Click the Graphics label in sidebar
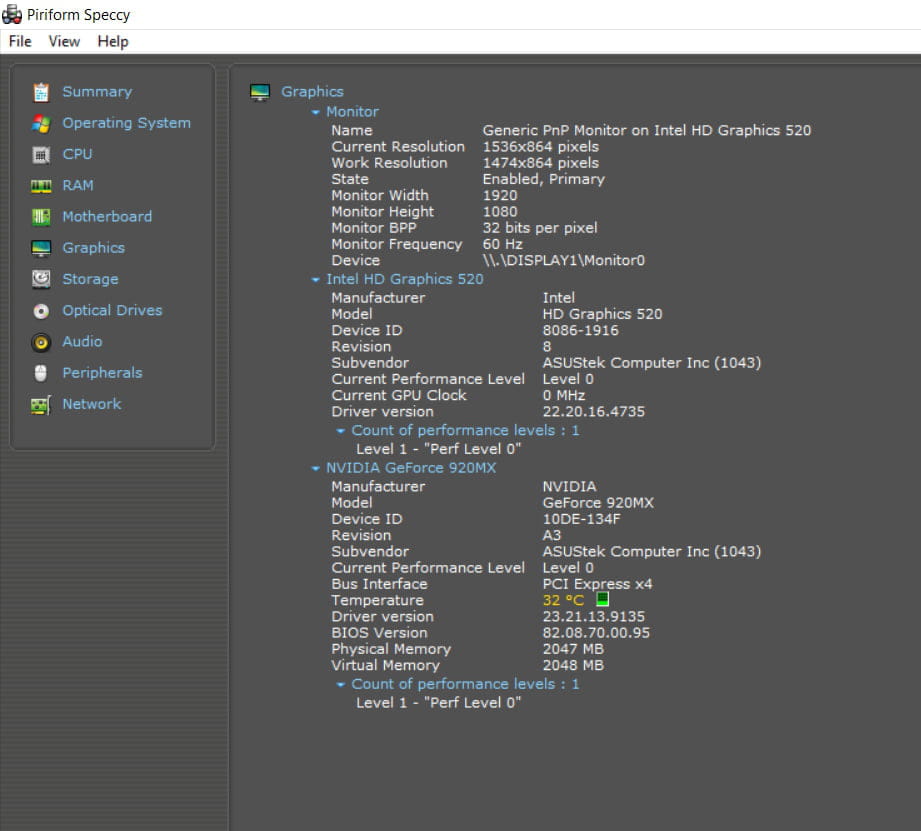The height and width of the screenshot is (831, 921). [x=93, y=248]
